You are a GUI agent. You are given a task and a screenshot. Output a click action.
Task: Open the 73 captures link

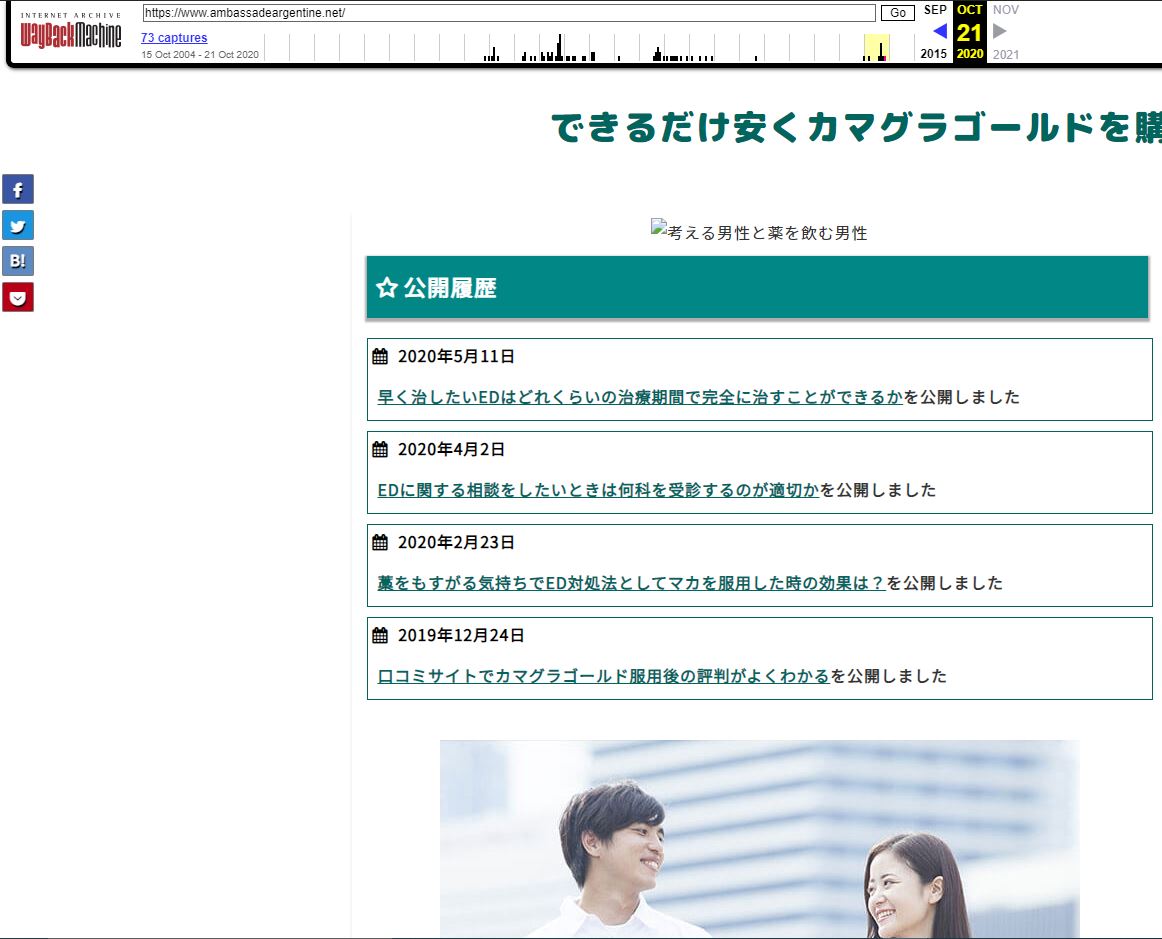tap(174, 38)
